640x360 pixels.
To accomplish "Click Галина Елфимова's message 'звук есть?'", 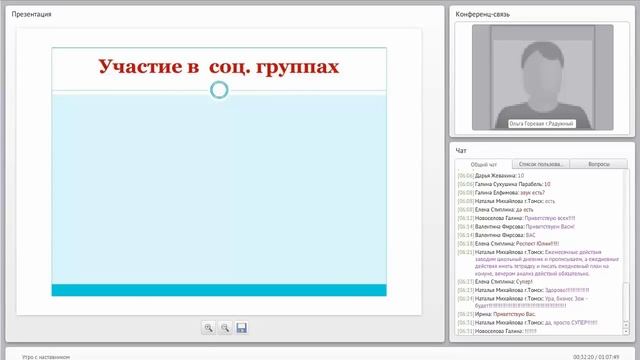I will 501,193.
